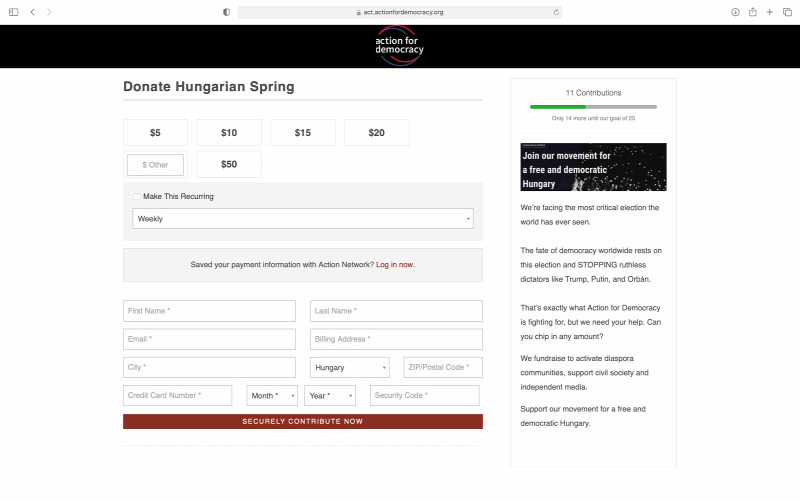Click the address bar URL field
The image size is (800, 501).
click(399, 12)
